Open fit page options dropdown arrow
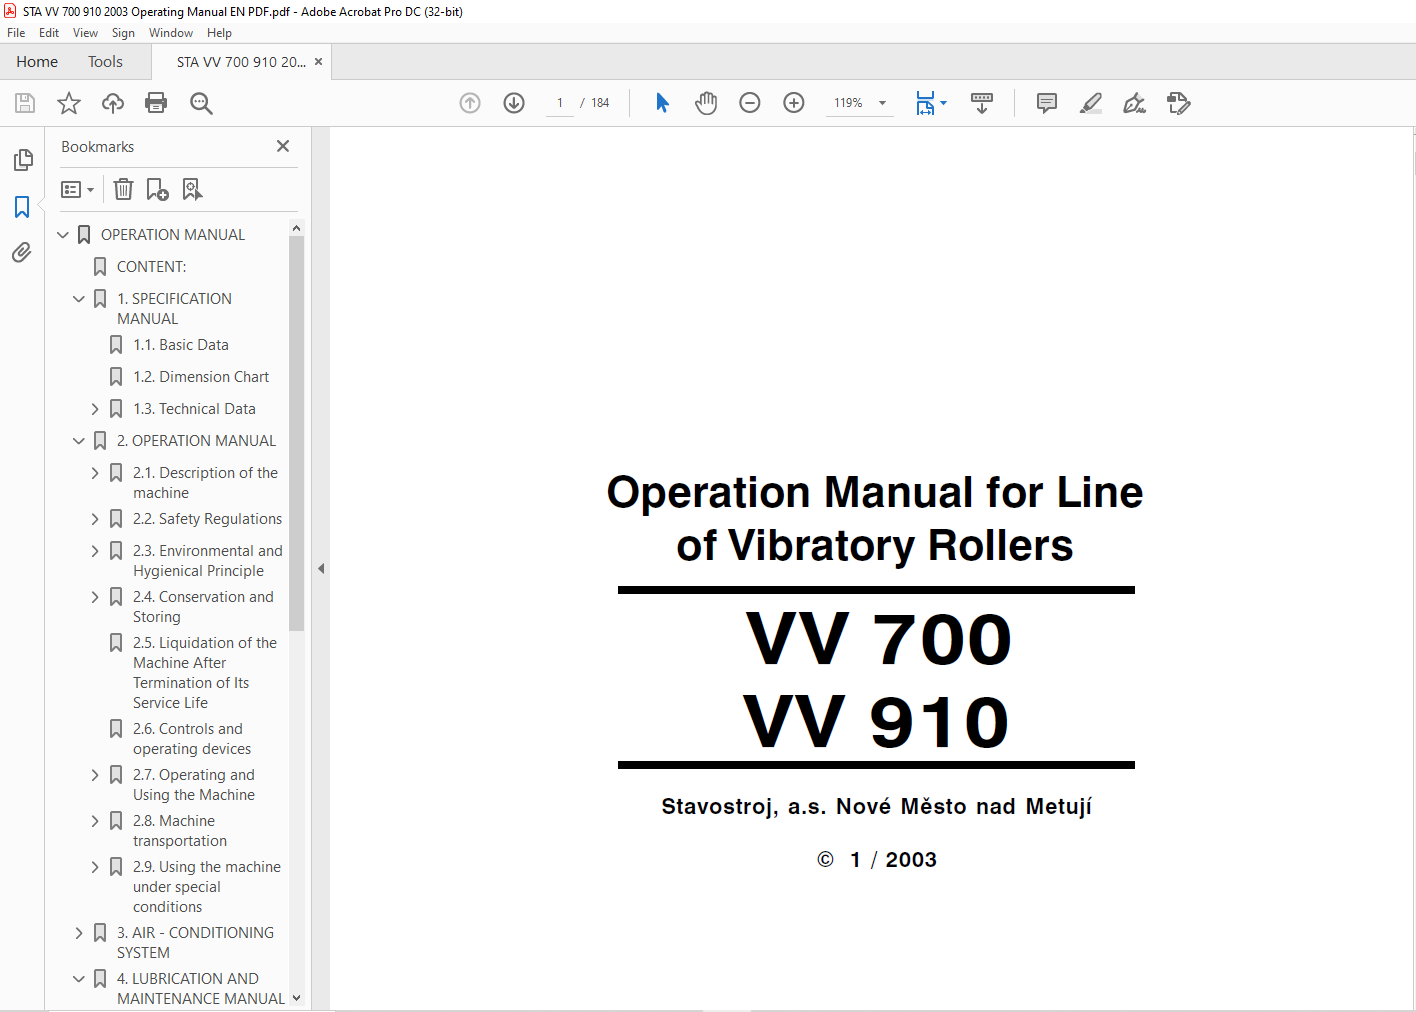 click(943, 103)
